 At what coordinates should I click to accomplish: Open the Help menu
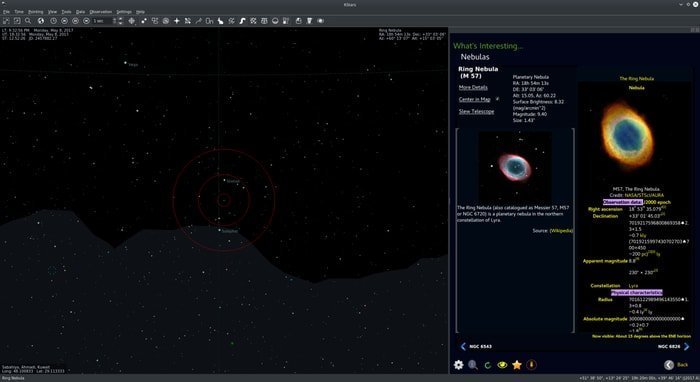(x=140, y=12)
